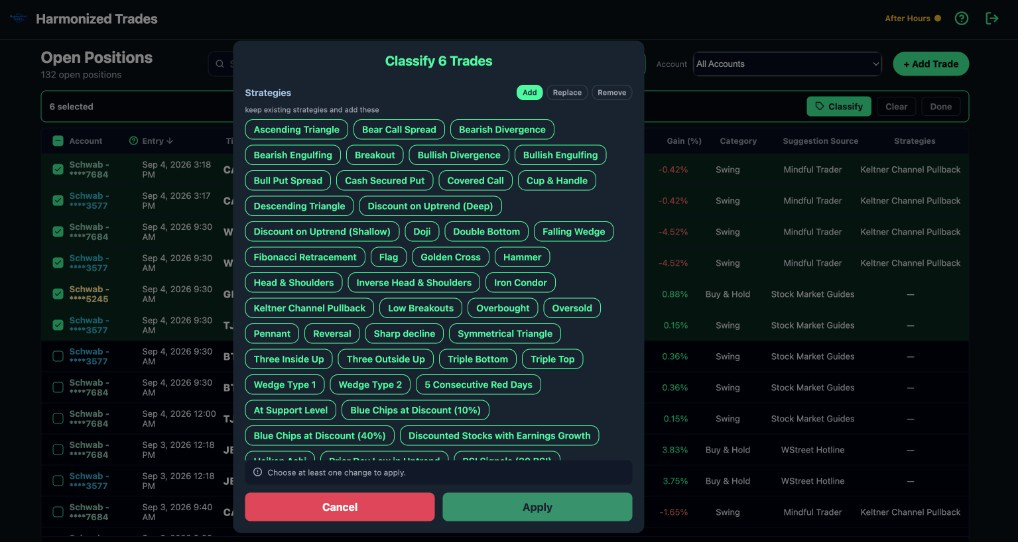Select the Symmetrical Triangle strategy
This screenshot has width=1024, height=542.
505,333
